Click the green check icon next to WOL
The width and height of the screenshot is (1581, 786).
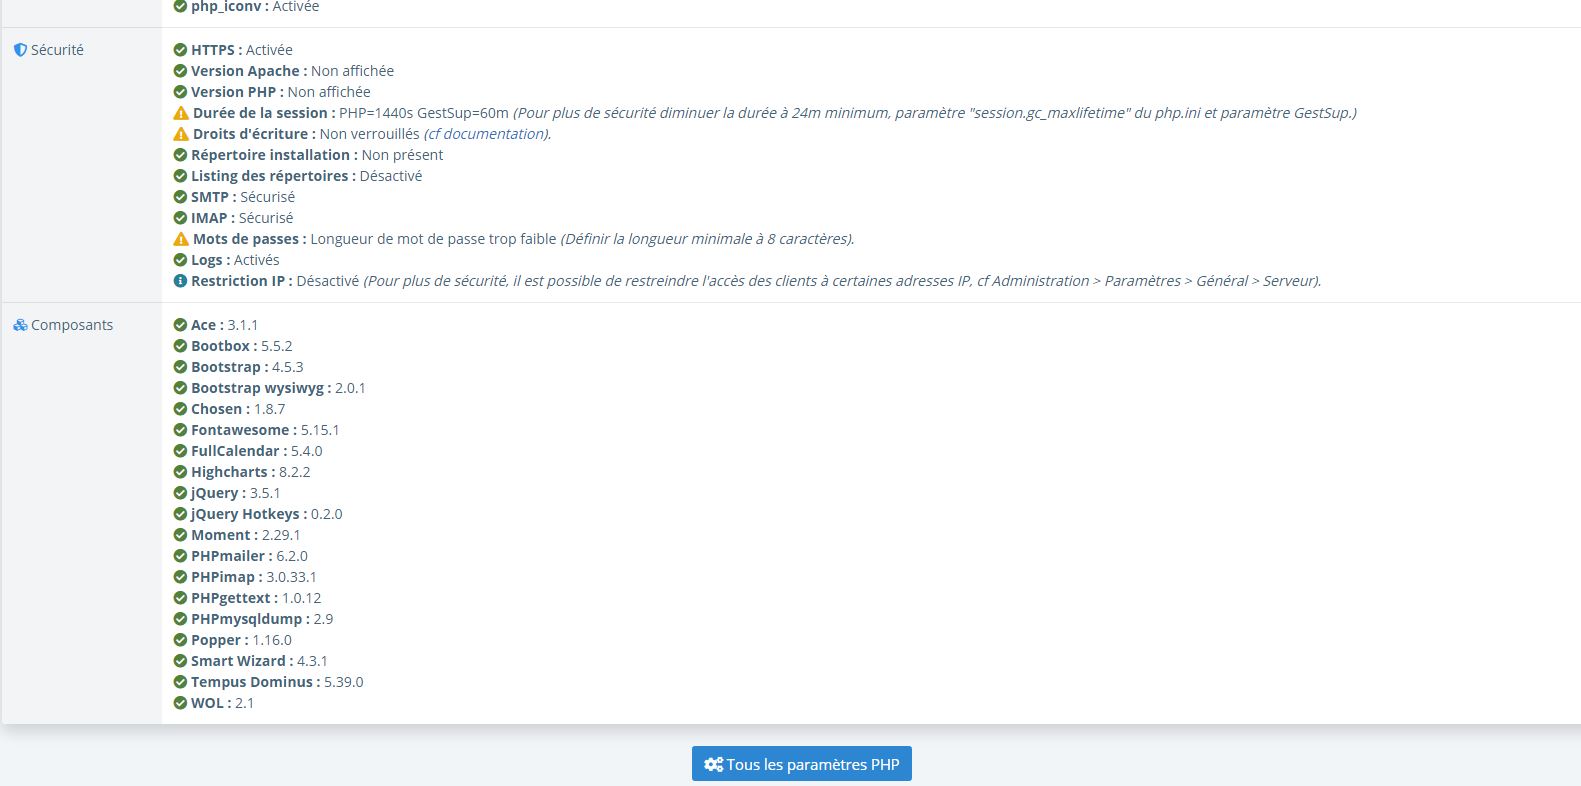point(180,703)
